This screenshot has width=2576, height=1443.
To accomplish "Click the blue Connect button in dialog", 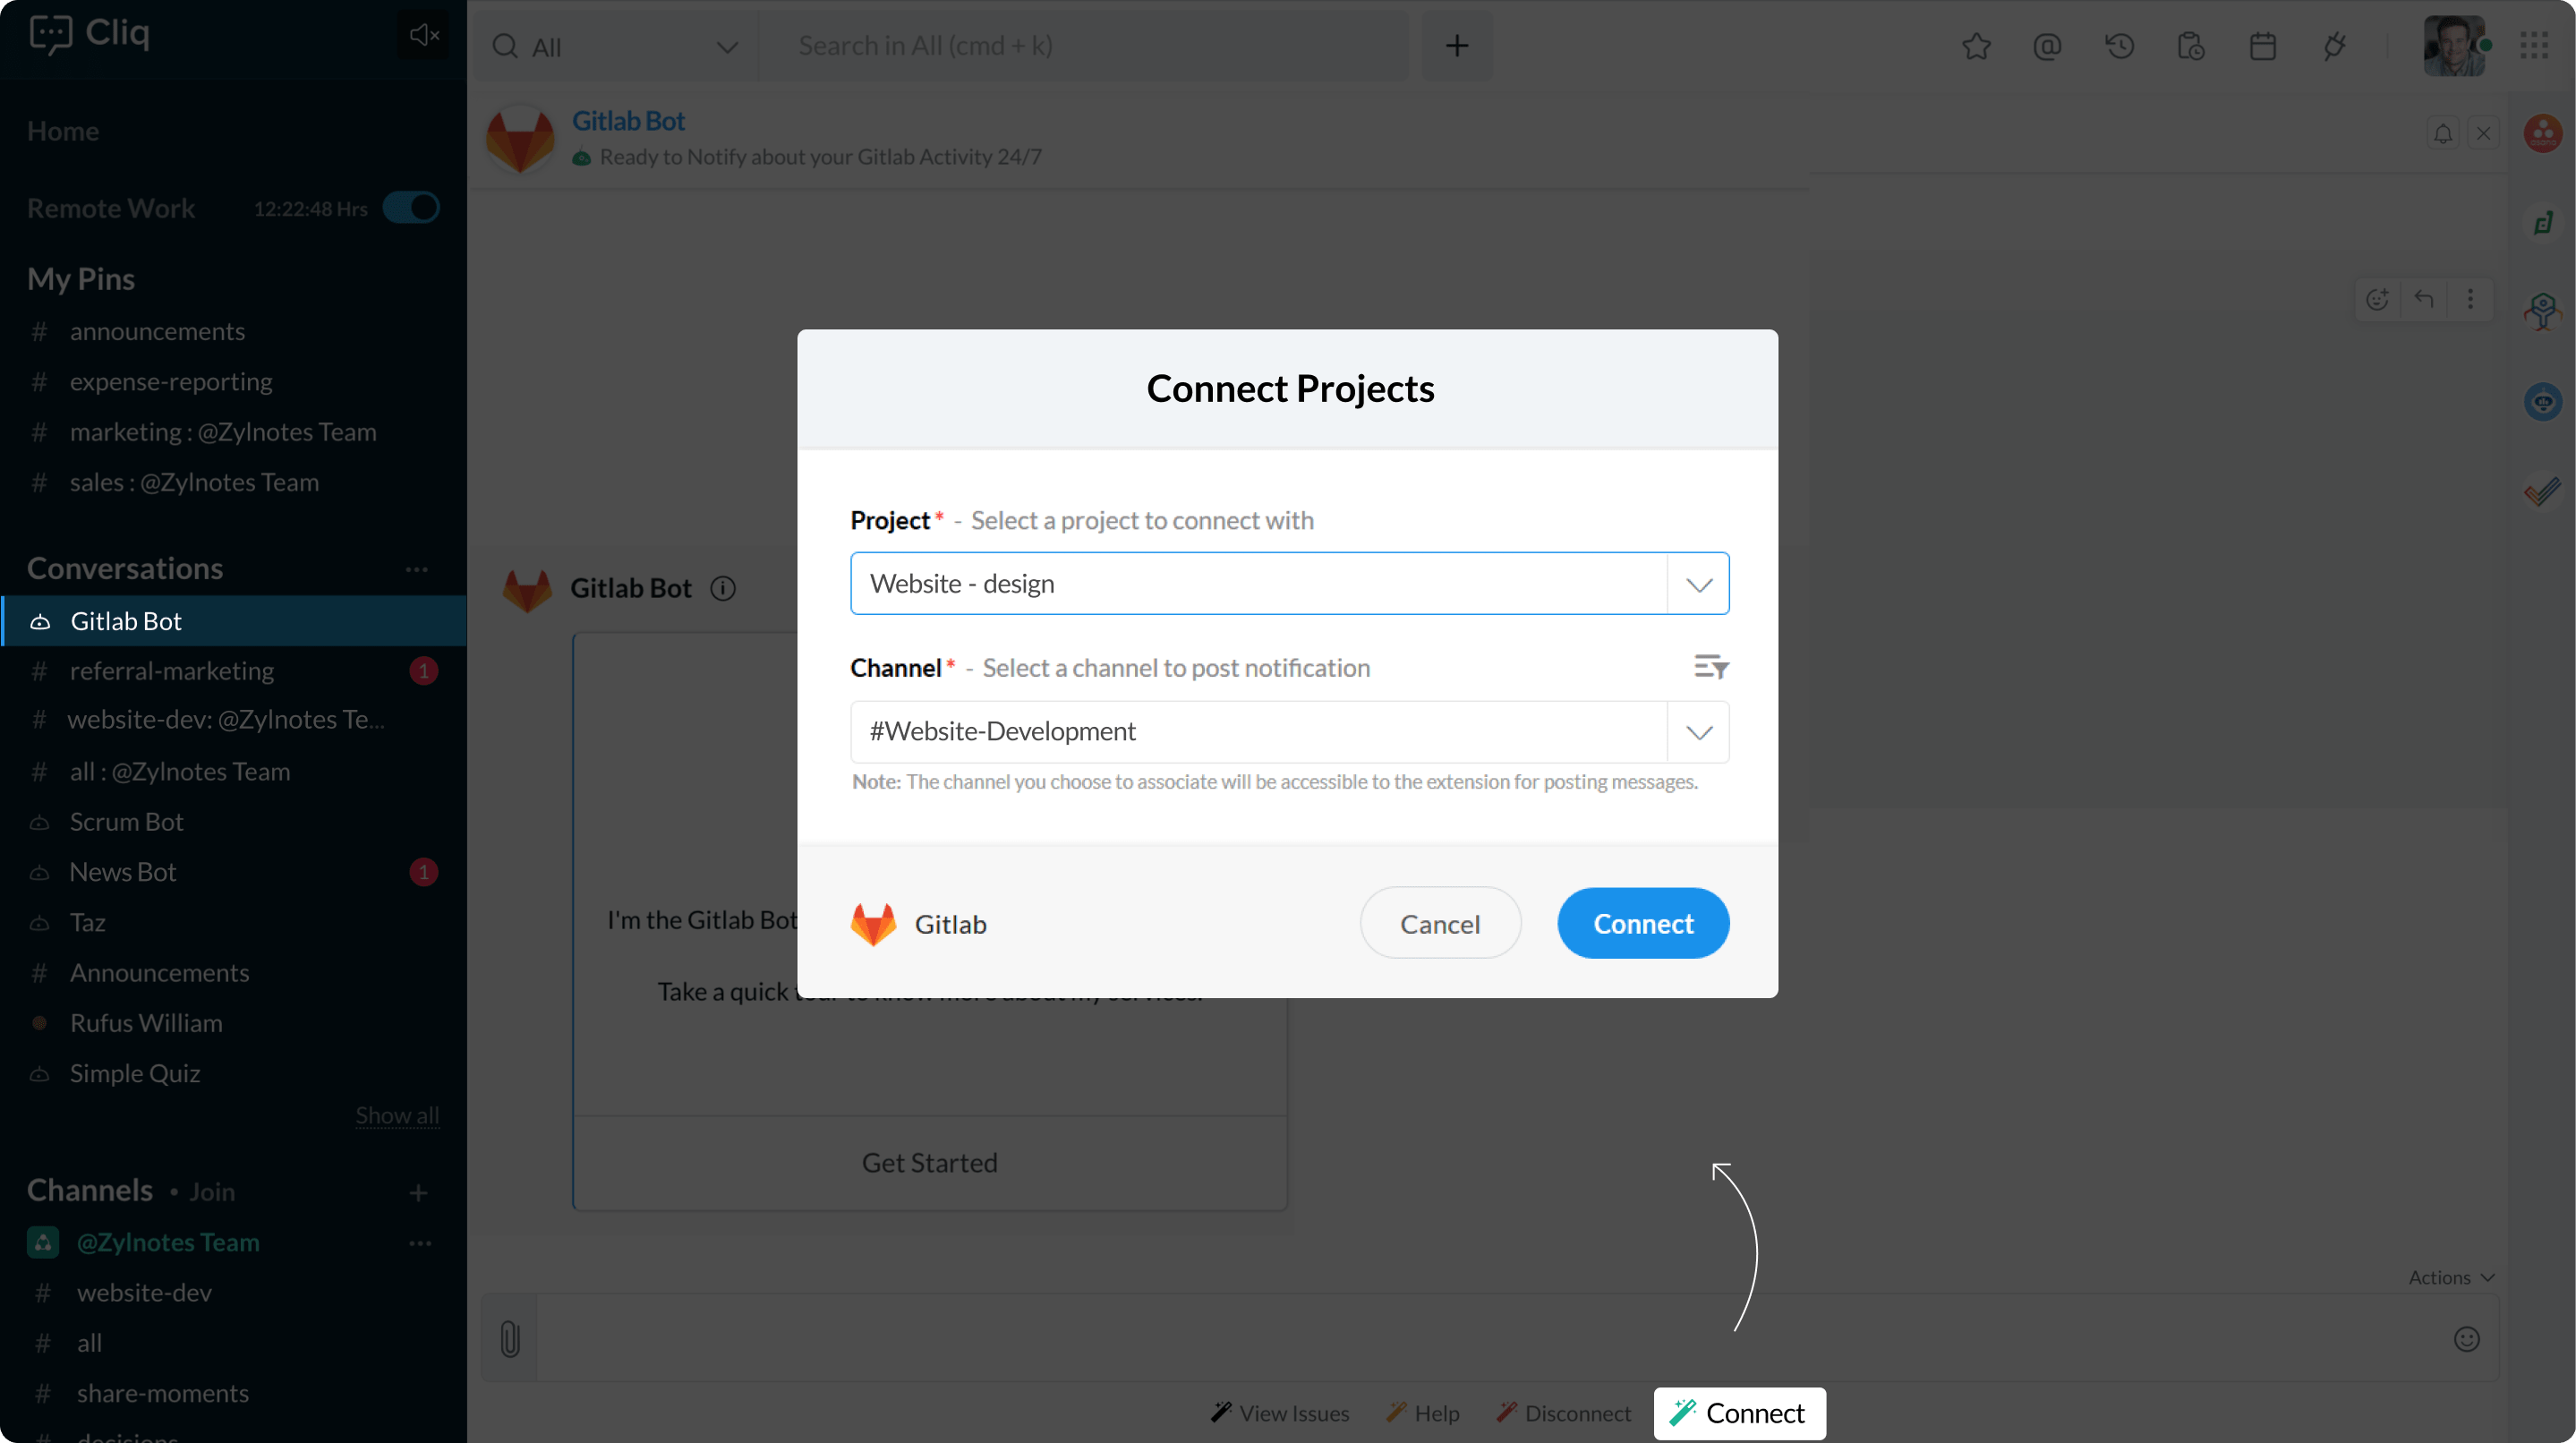I will tap(1643, 923).
